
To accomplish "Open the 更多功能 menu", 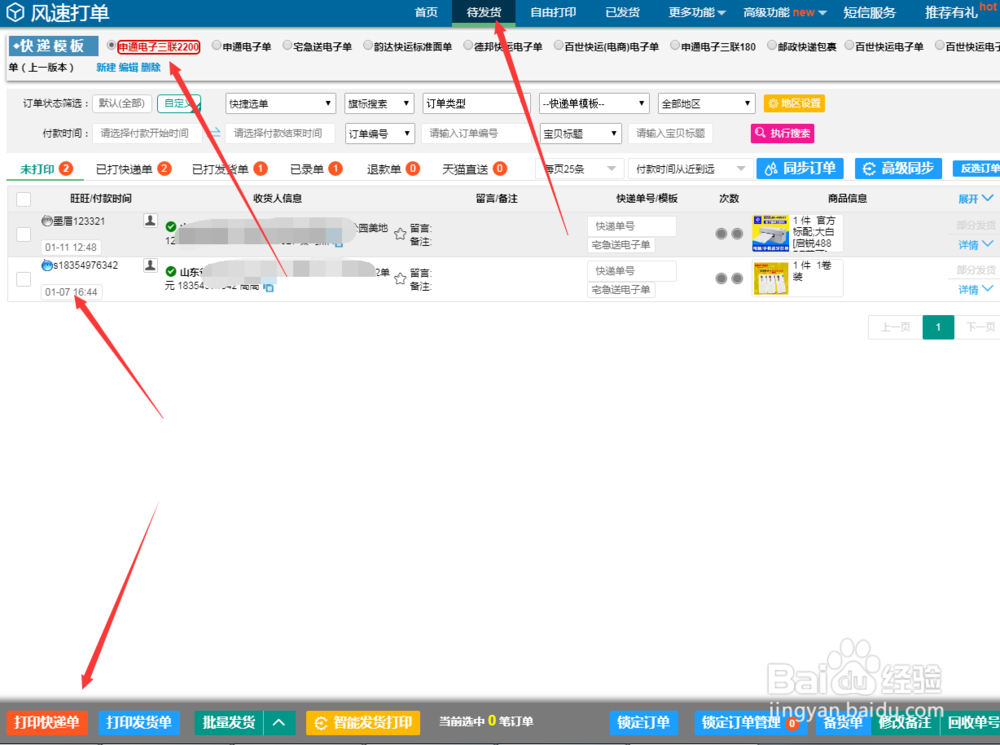I will point(696,12).
